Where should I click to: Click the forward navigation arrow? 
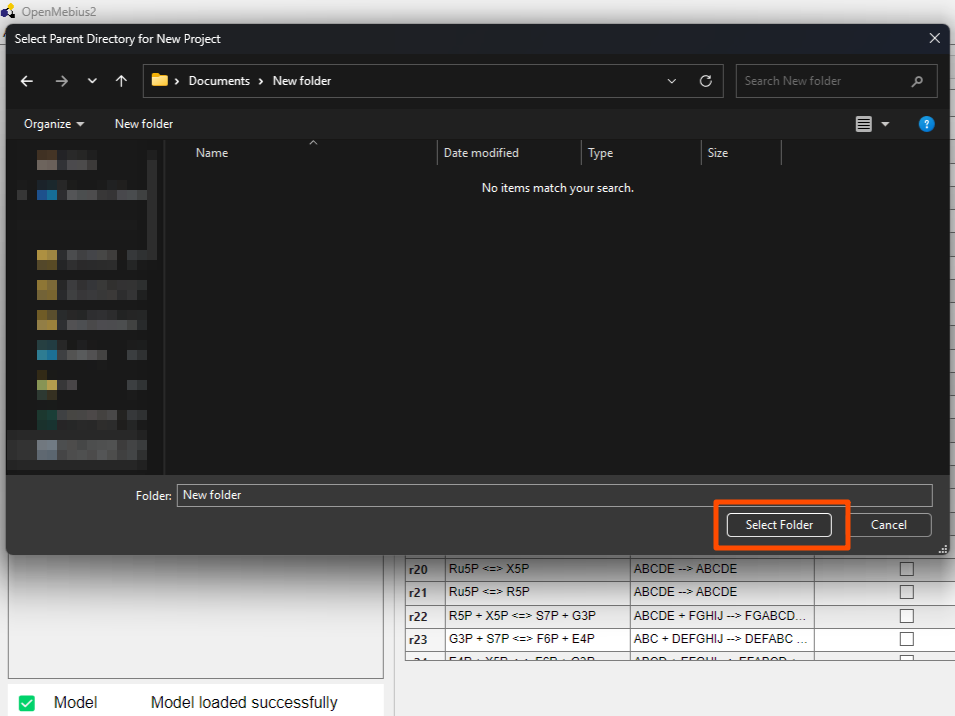coord(59,81)
